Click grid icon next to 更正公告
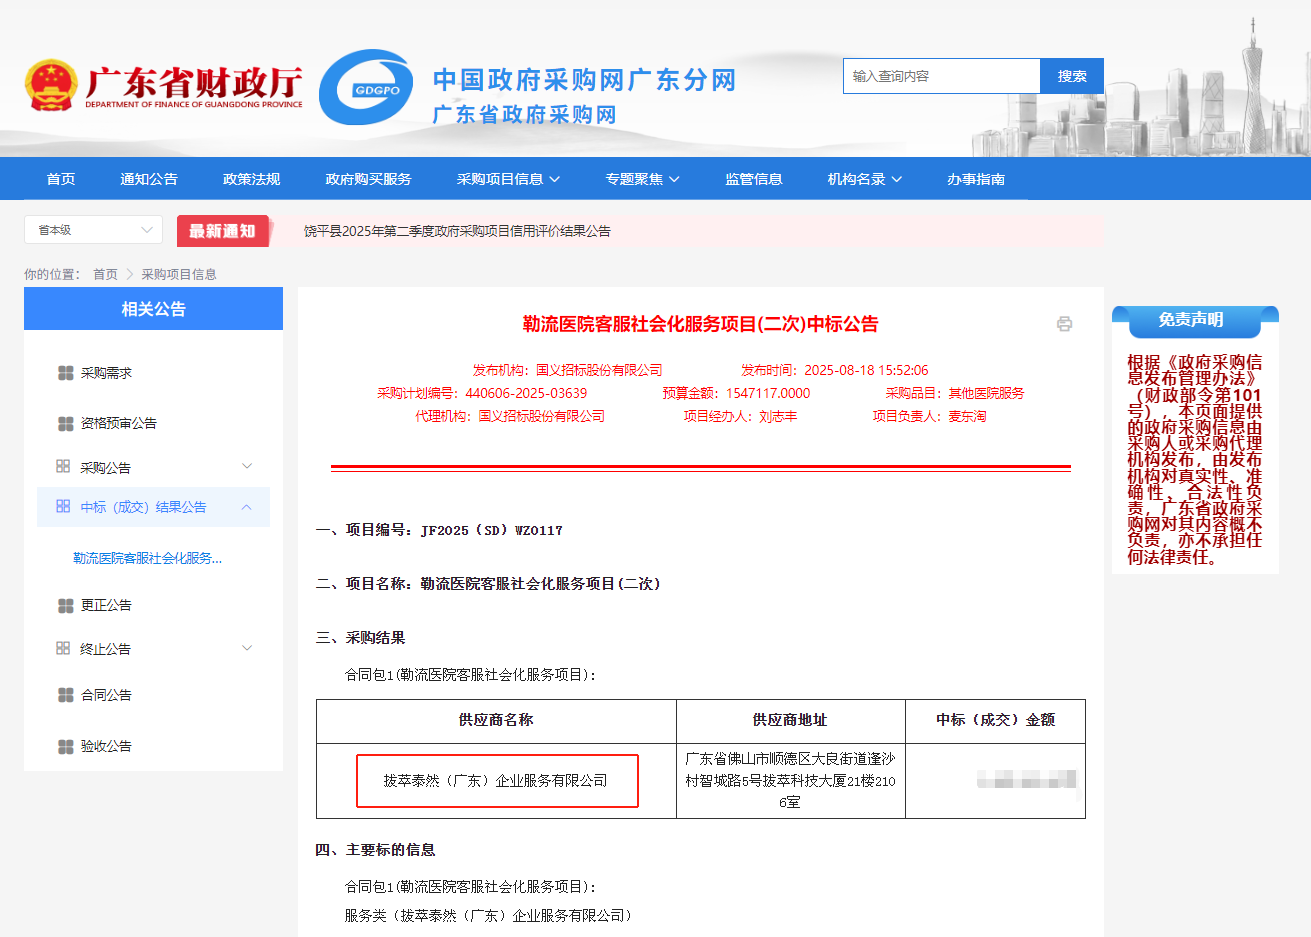Image resolution: width=1311 pixels, height=937 pixels. (x=66, y=605)
